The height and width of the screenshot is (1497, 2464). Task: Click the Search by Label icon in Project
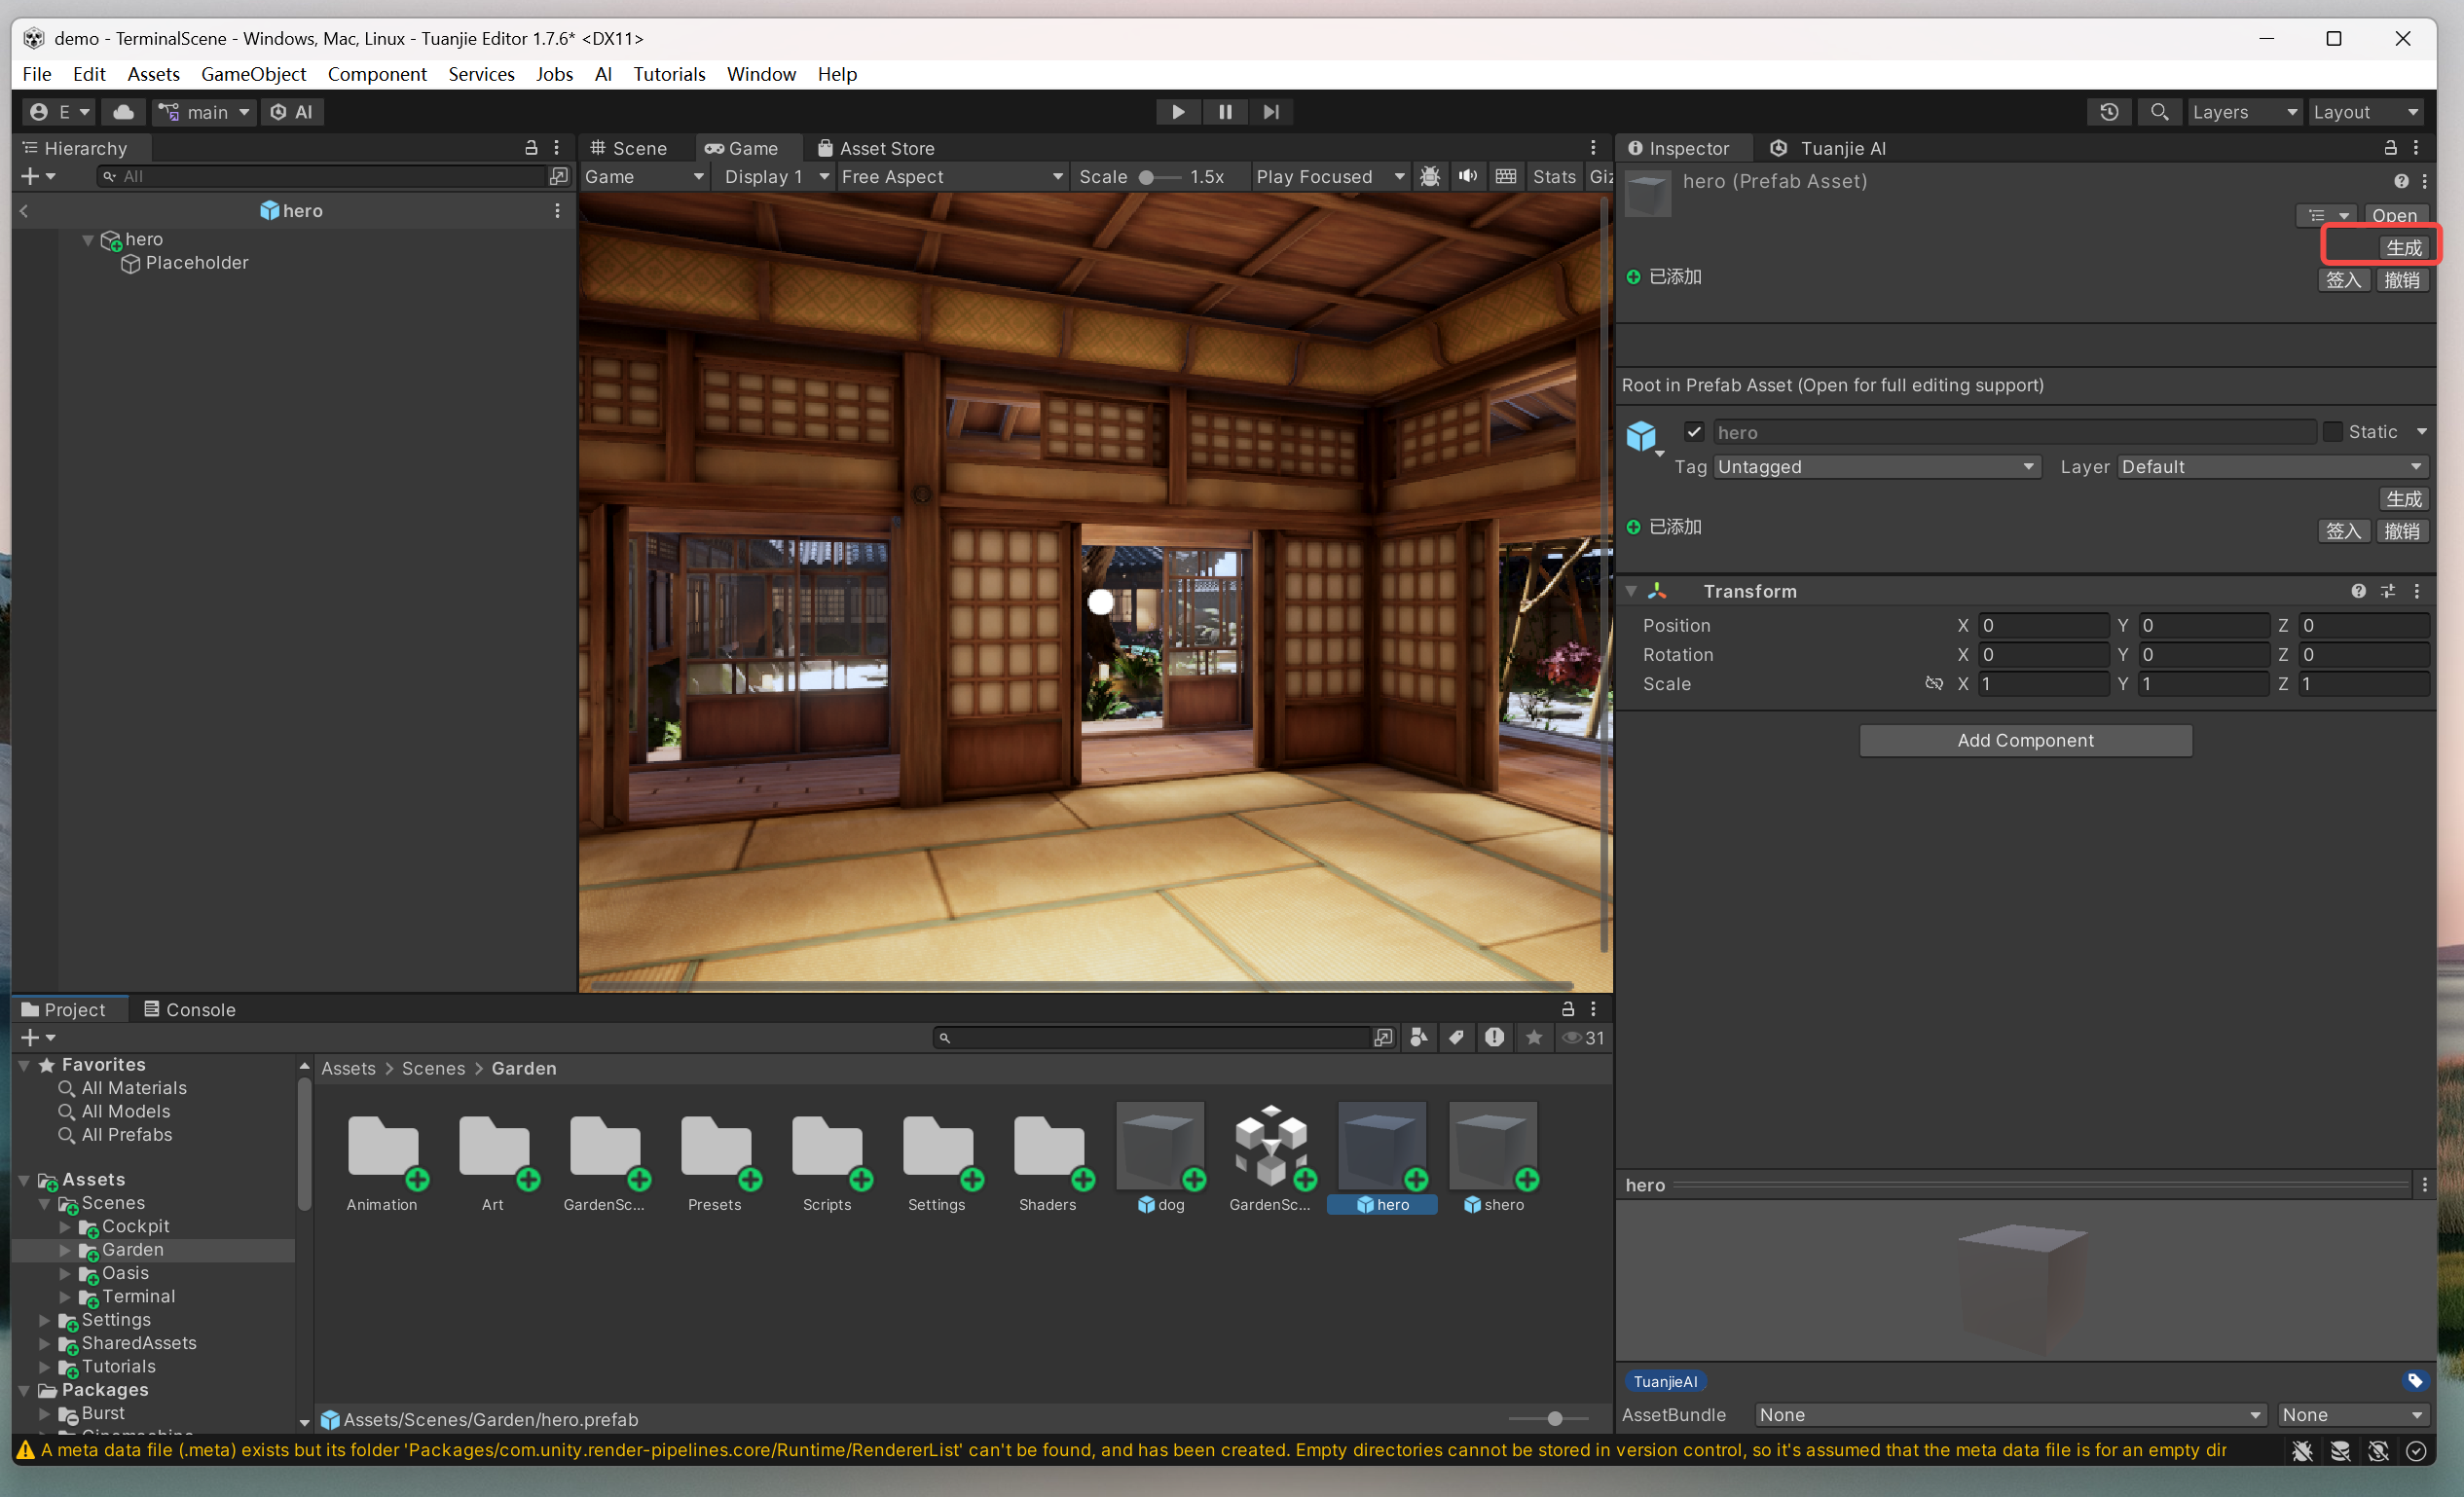1456,1038
